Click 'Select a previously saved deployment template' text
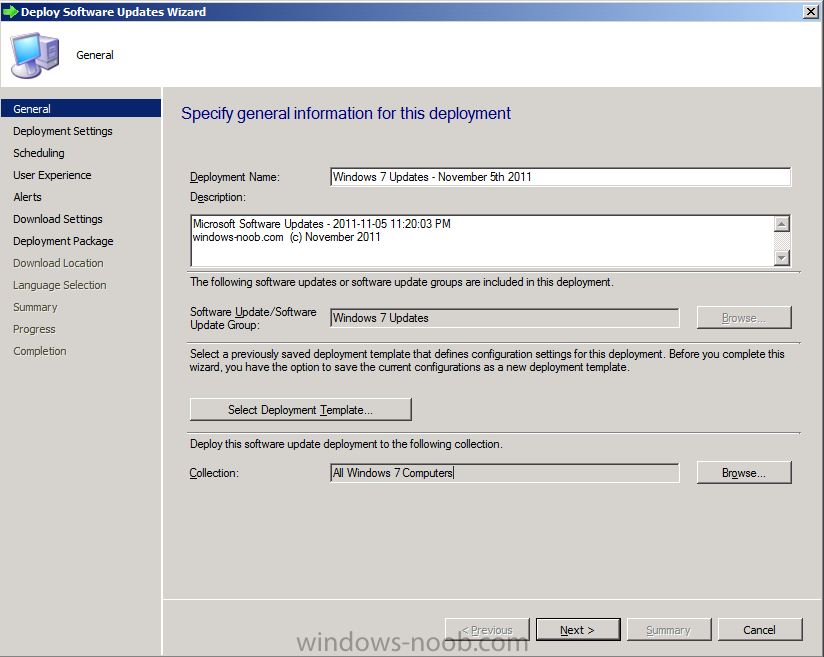 (x=487, y=361)
